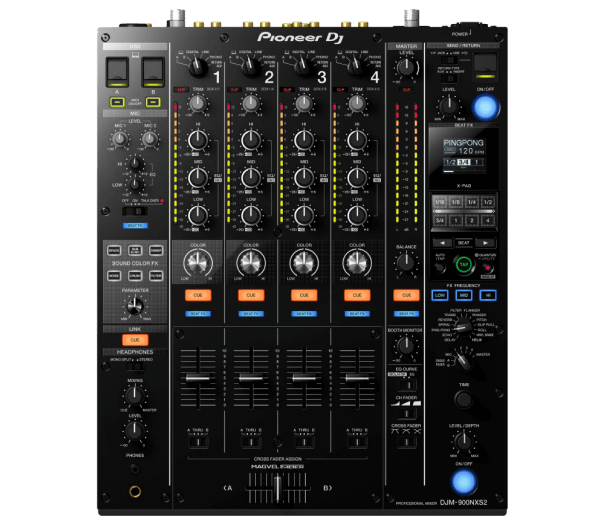Tap the 3/4 X-PAD beat pad
Image resolution: width=605 pixels, height=525 pixels.
[440, 221]
